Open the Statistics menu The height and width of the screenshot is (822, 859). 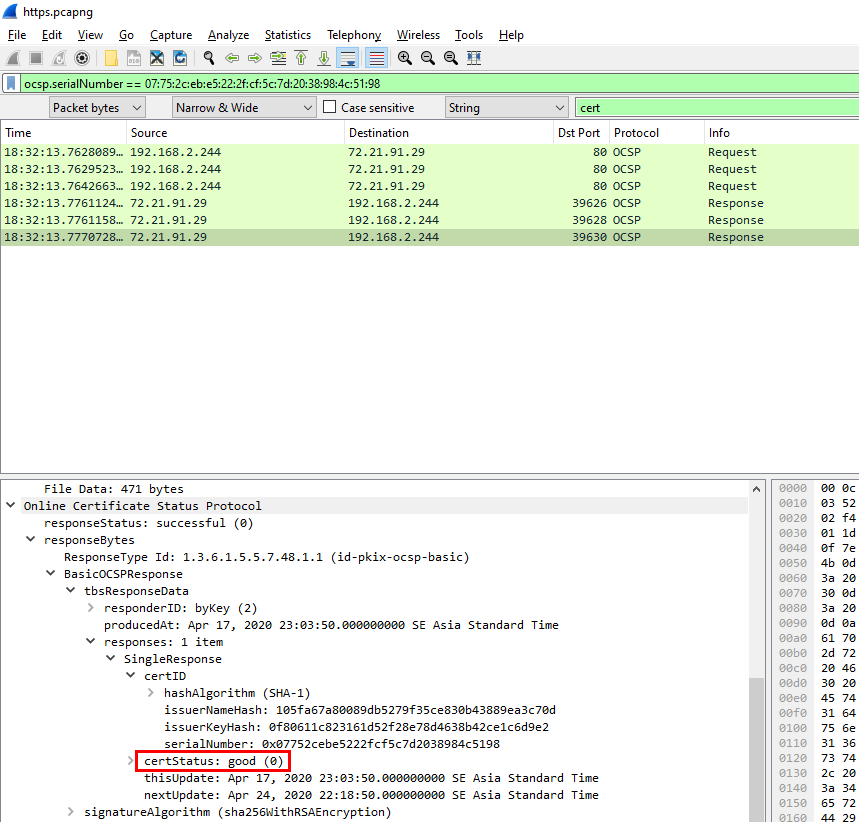coord(287,35)
